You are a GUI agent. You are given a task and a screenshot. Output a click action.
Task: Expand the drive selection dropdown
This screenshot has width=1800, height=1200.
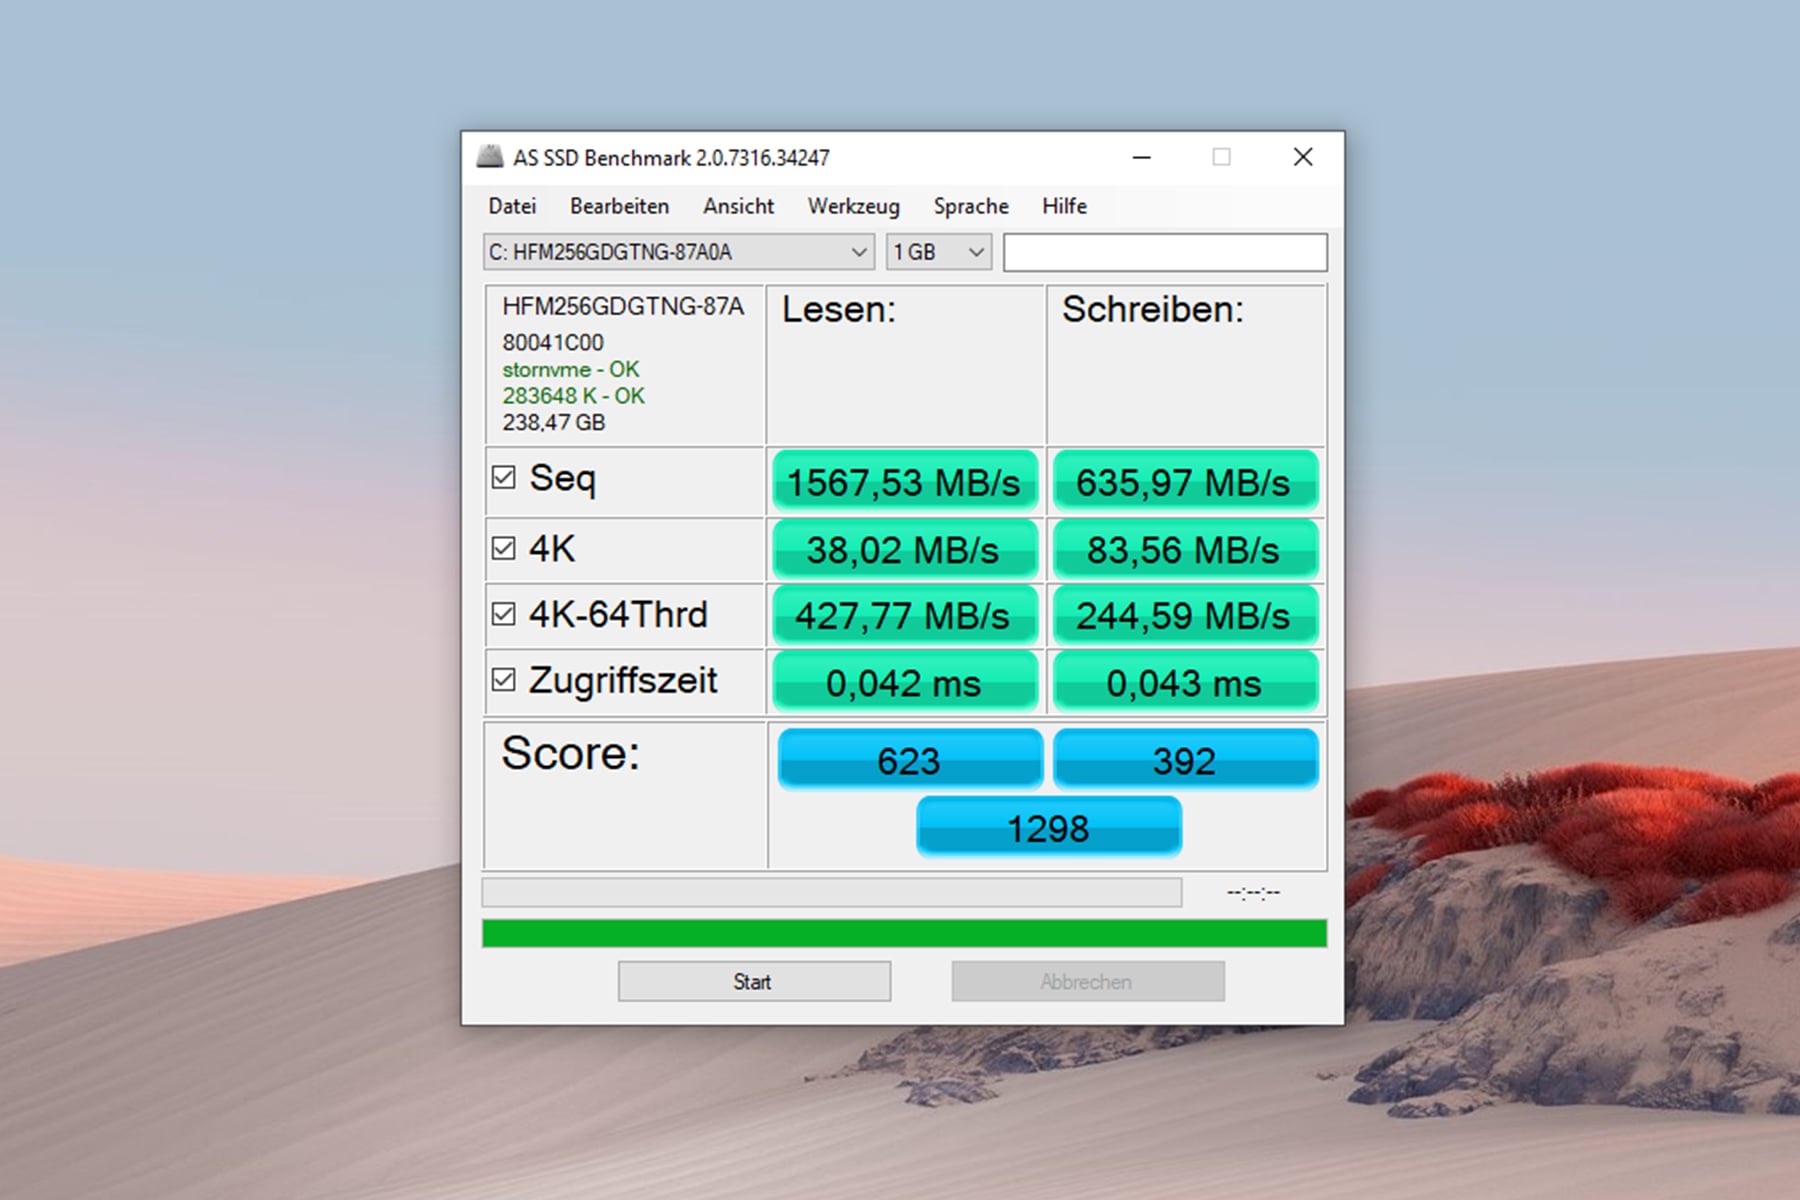pyautogui.click(x=679, y=252)
